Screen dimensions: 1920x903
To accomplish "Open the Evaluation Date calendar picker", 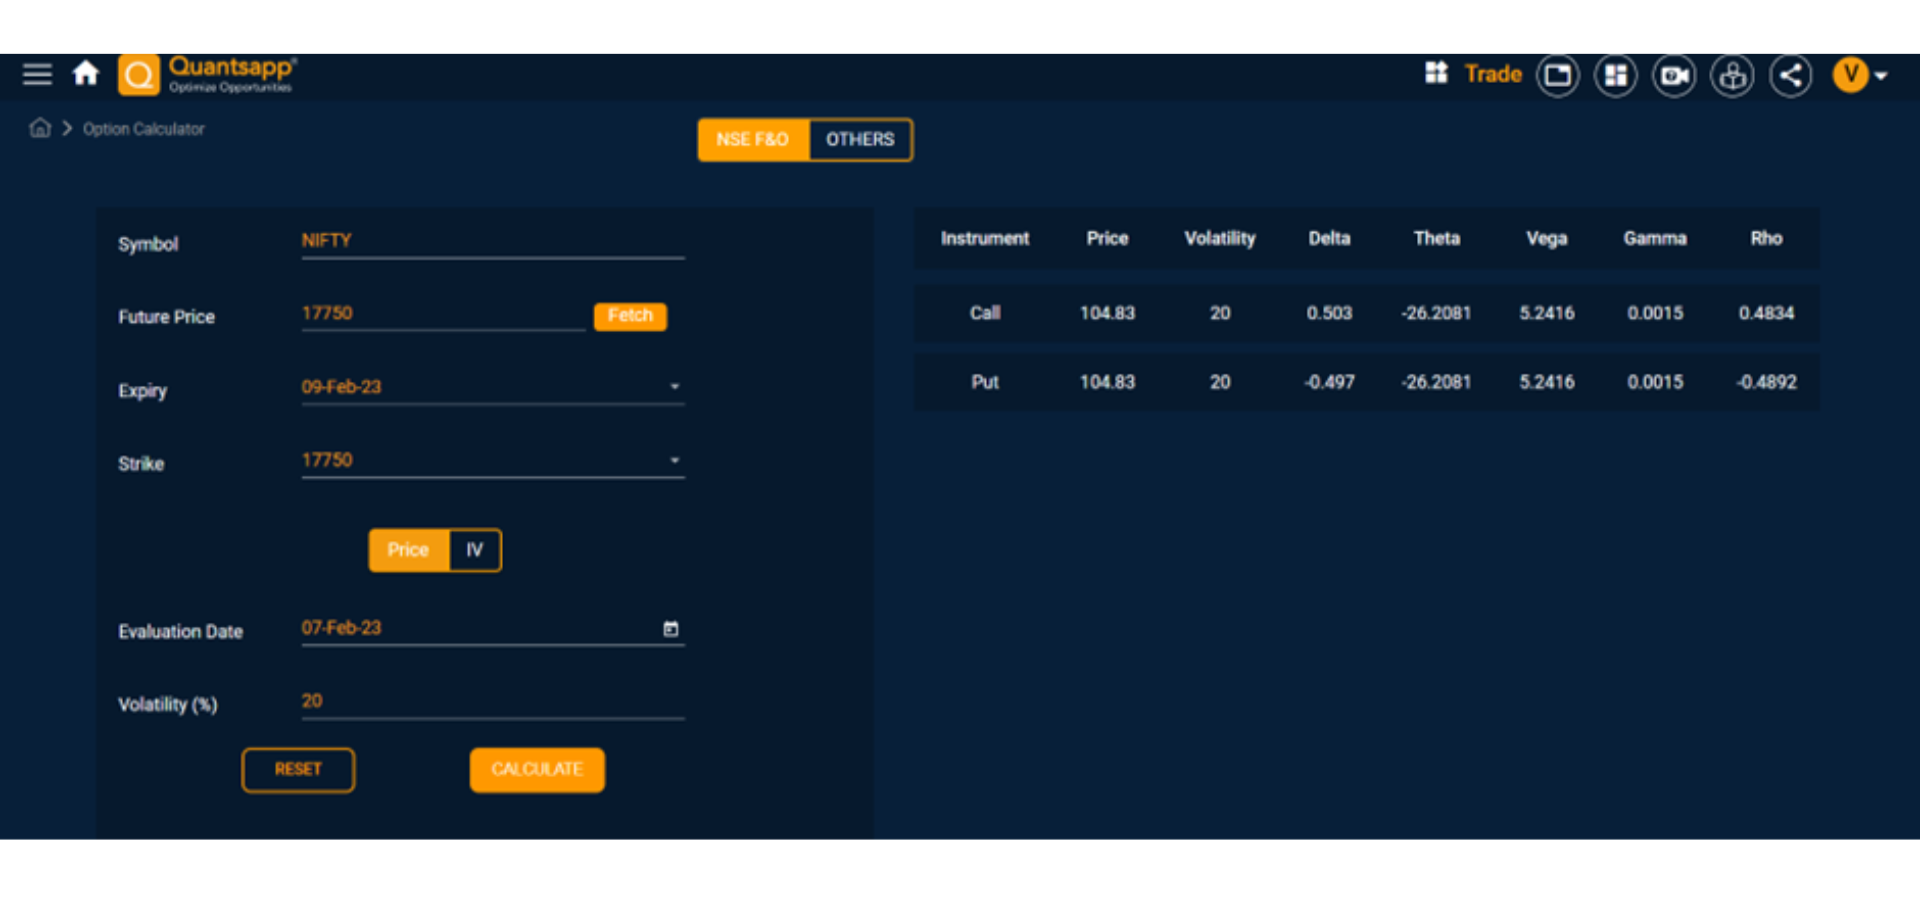I will tap(672, 629).
